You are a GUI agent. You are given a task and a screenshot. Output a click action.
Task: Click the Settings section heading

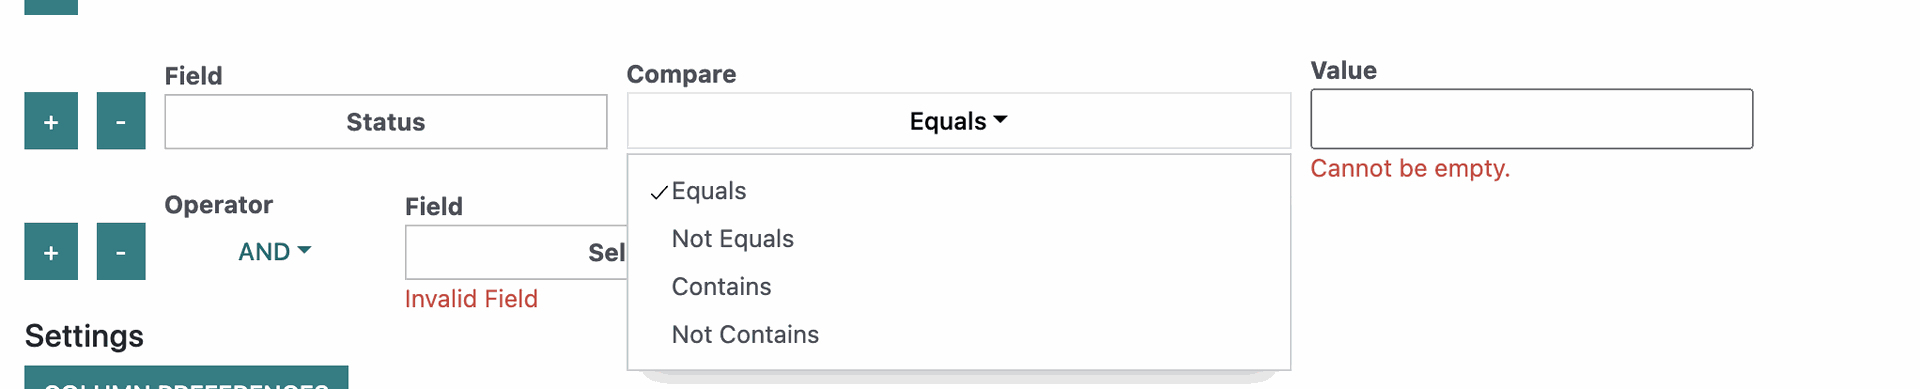pyautogui.click(x=84, y=336)
